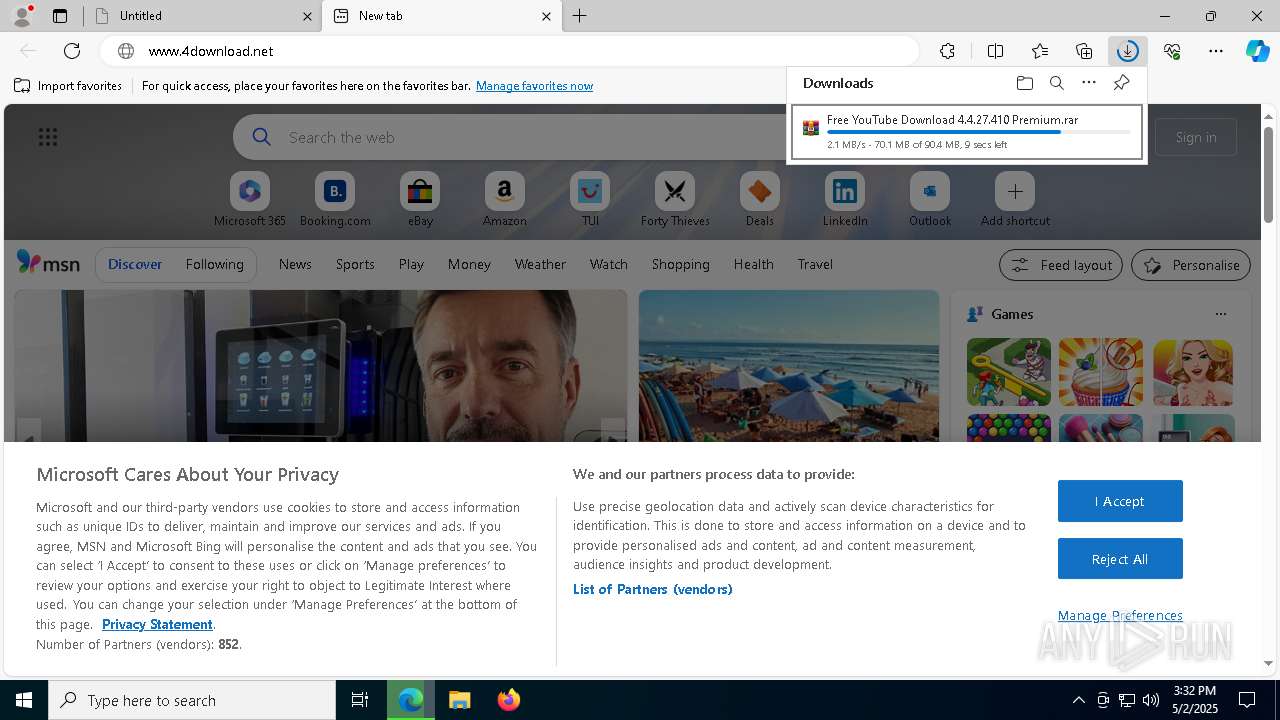
Task: Open the Sports category
Action: [x=355, y=264]
